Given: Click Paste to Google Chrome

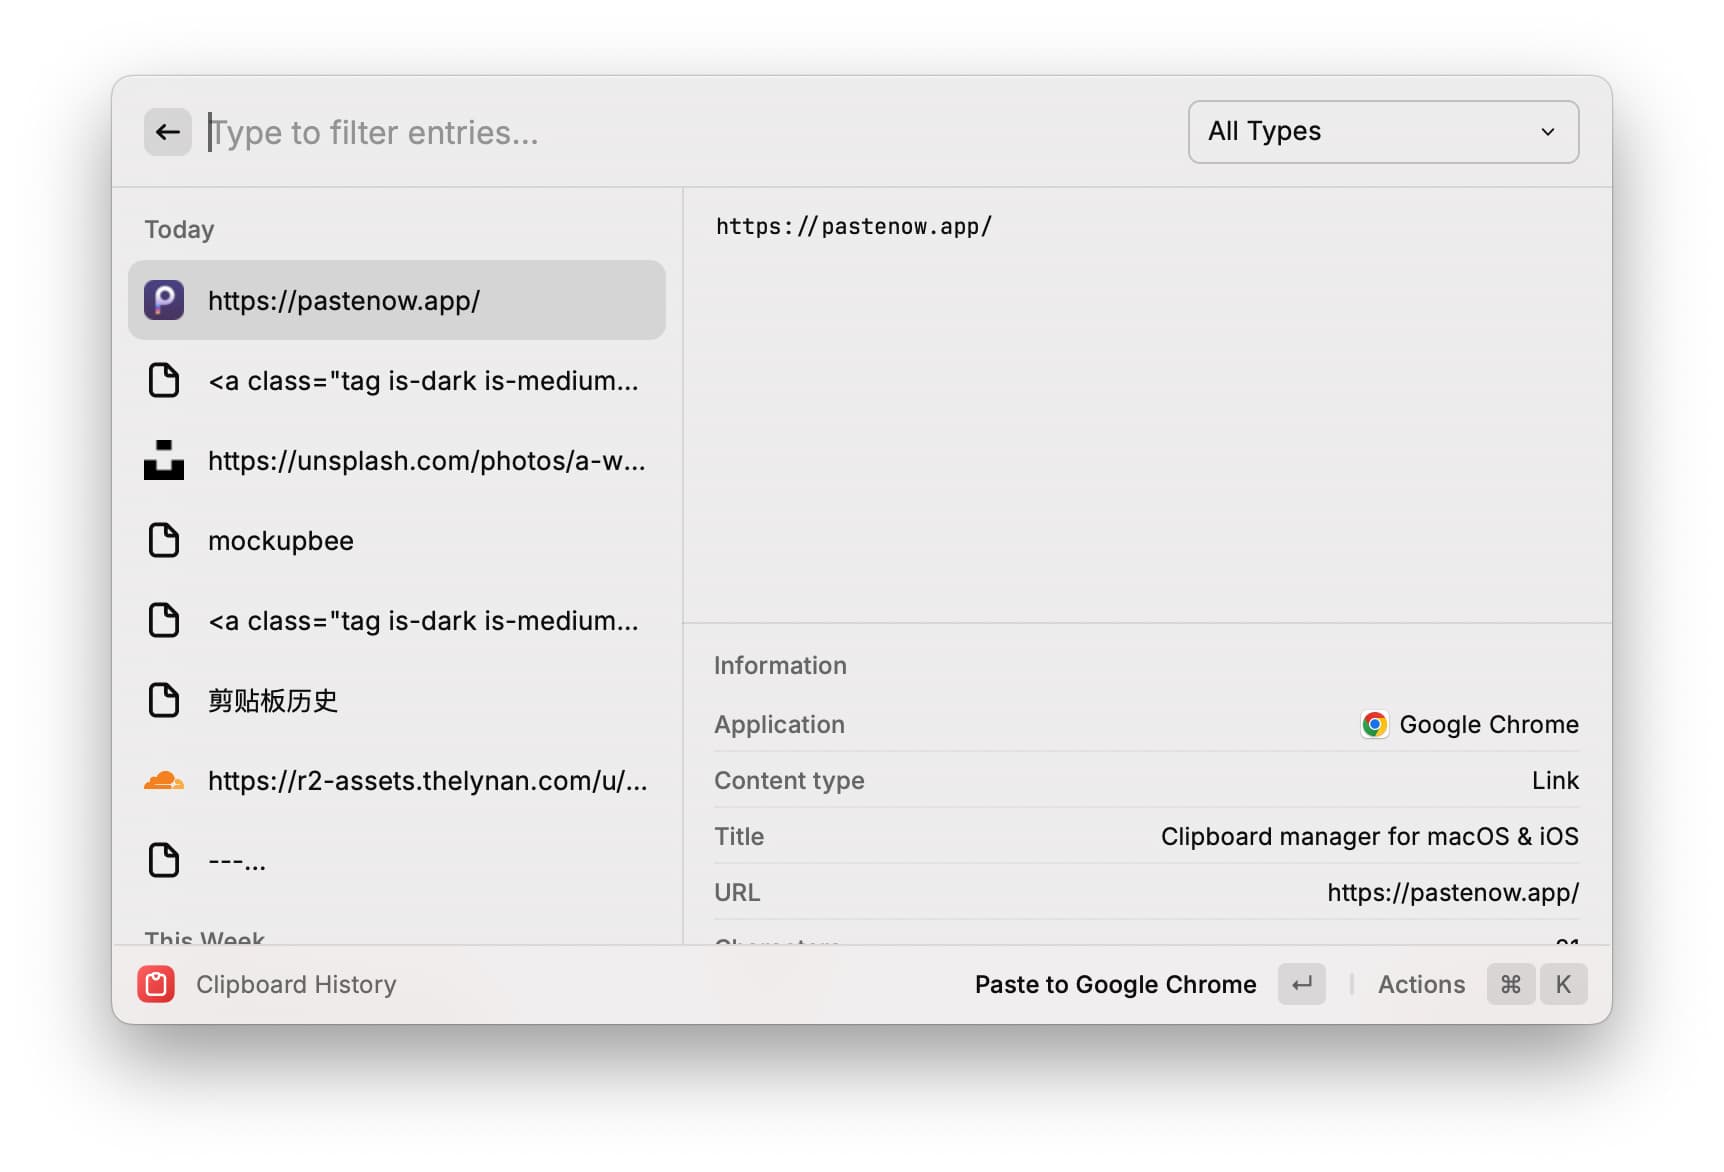Looking at the screenshot, I should (1115, 984).
